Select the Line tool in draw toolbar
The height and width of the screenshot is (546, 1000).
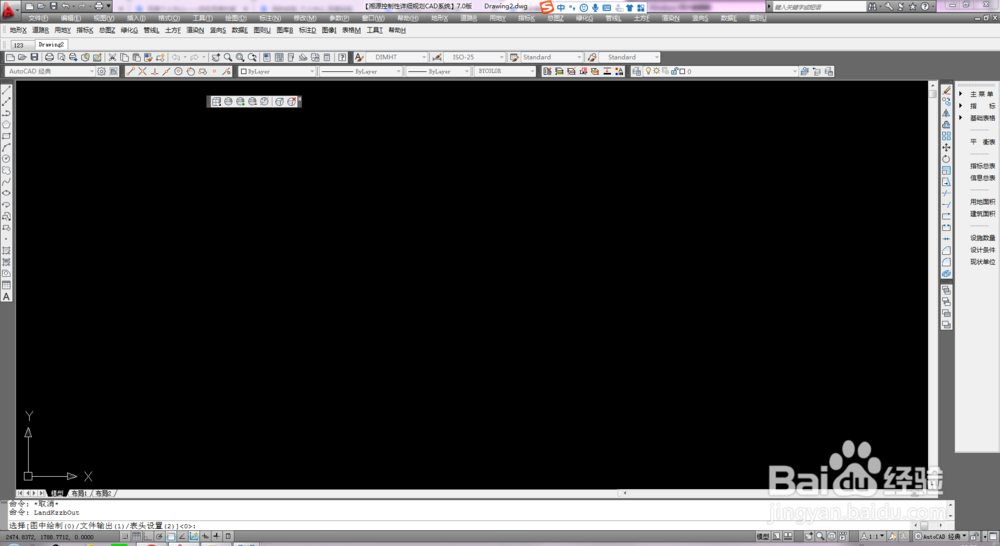coord(6,90)
